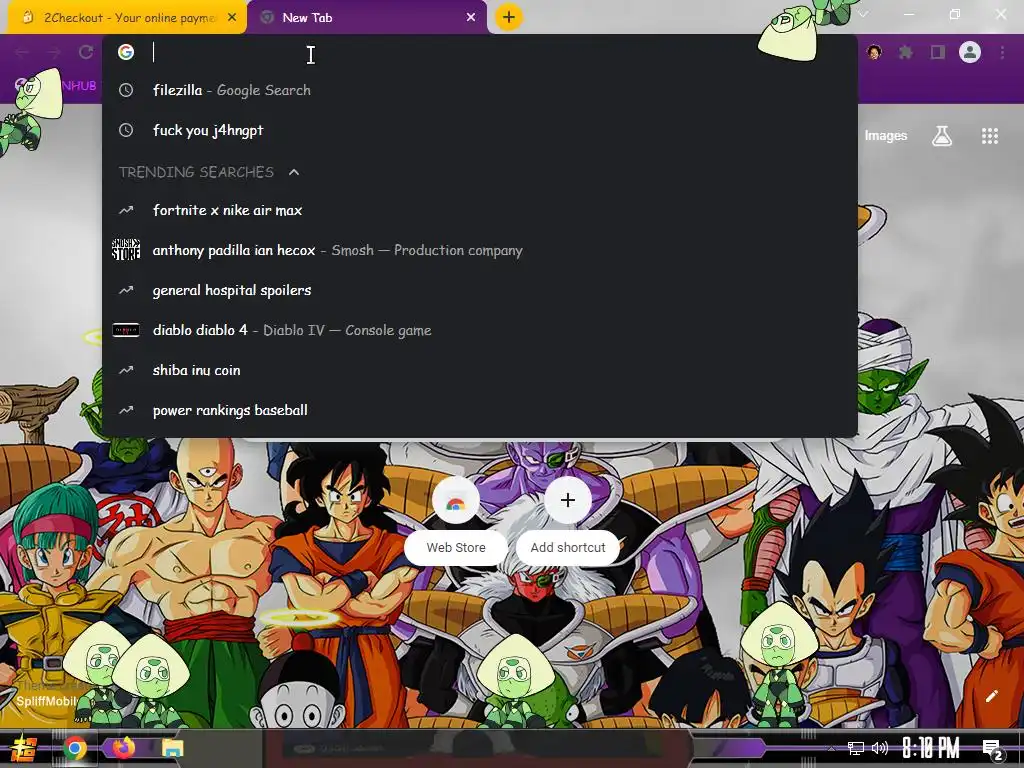
Task: Select power rankings baseball suggestion
Action: coord(480,410)
